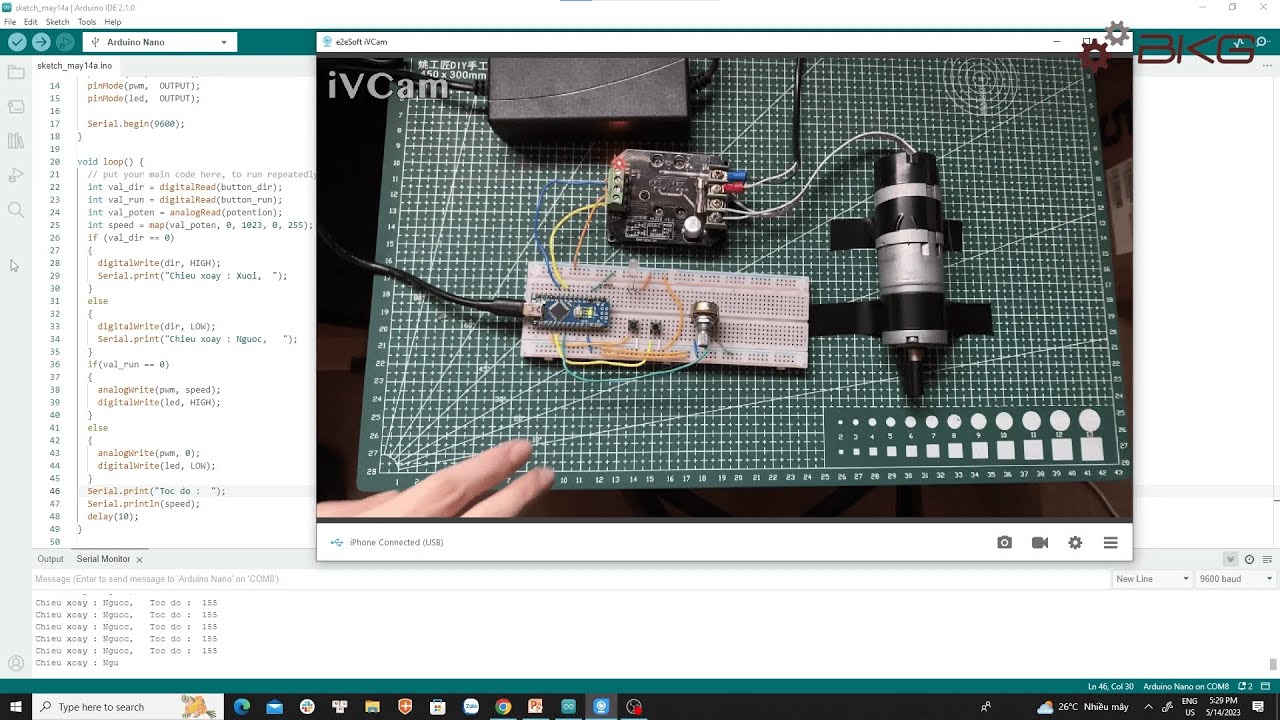This screenshot has height=720, width=1280.
Task: Start video recording in iVCam
Action: (x=1040, y=542)
